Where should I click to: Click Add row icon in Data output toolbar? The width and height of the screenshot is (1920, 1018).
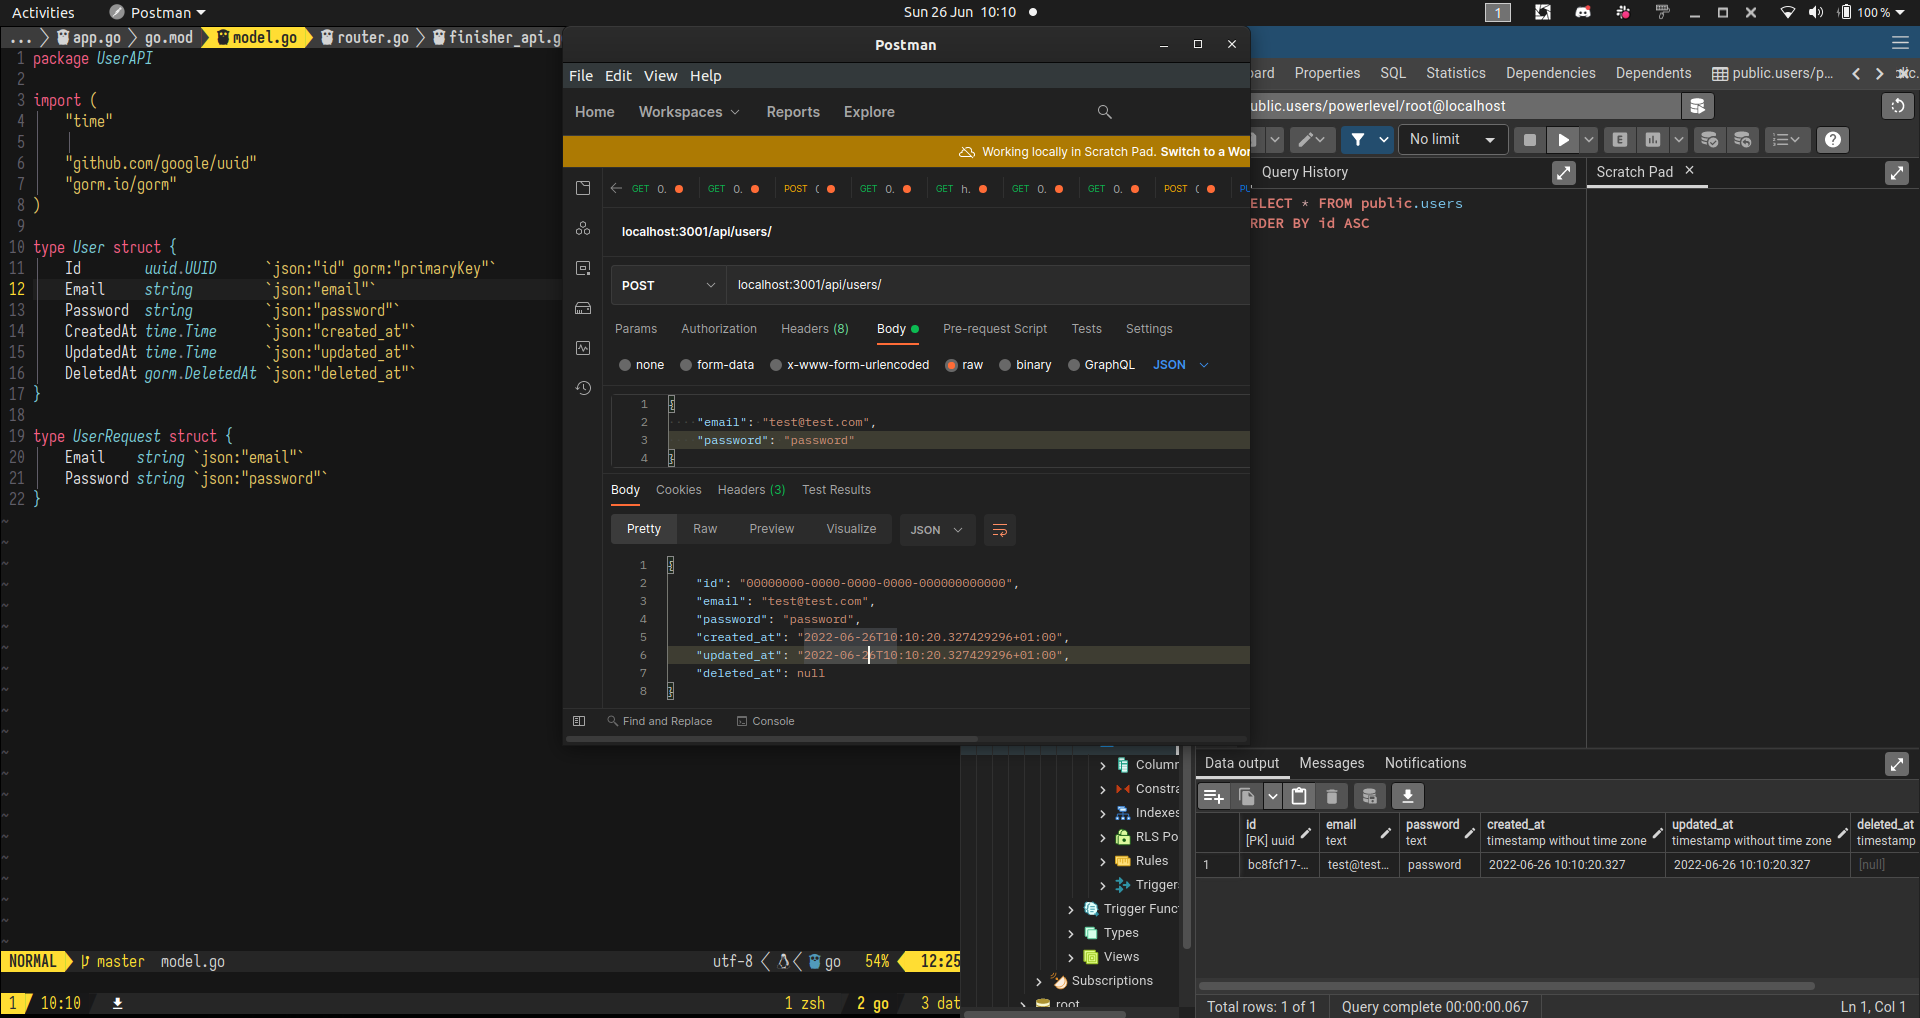click(1213, 796)
